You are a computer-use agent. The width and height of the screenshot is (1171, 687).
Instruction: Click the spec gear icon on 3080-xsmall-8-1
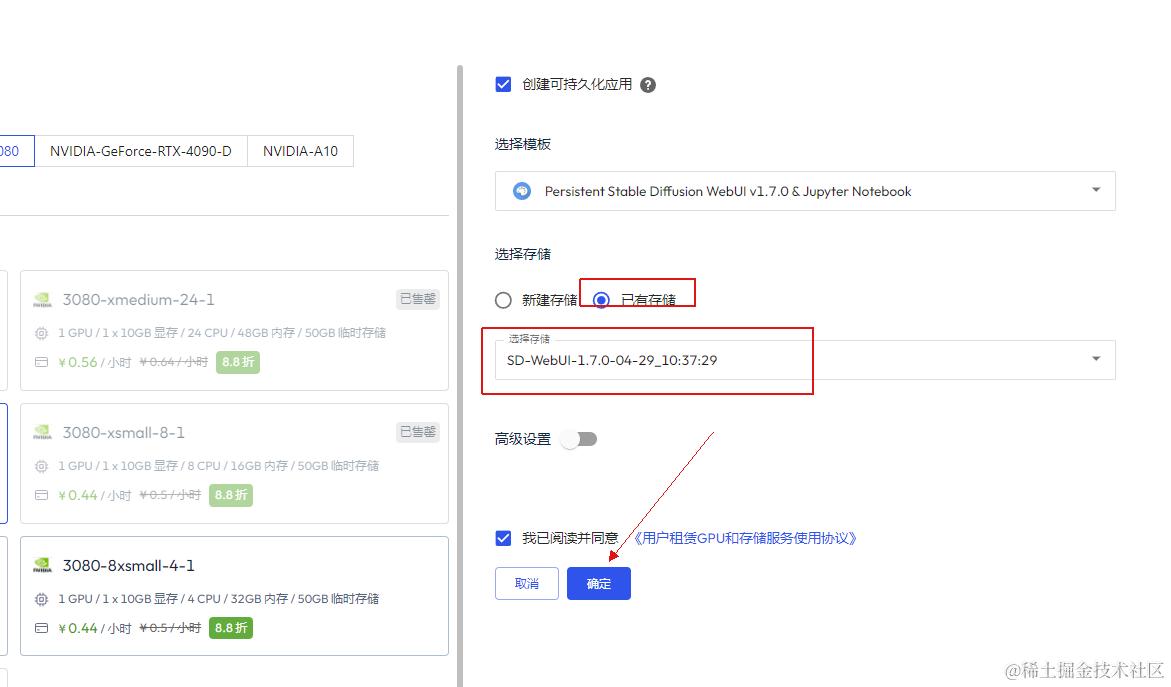[x=42, y=466]
